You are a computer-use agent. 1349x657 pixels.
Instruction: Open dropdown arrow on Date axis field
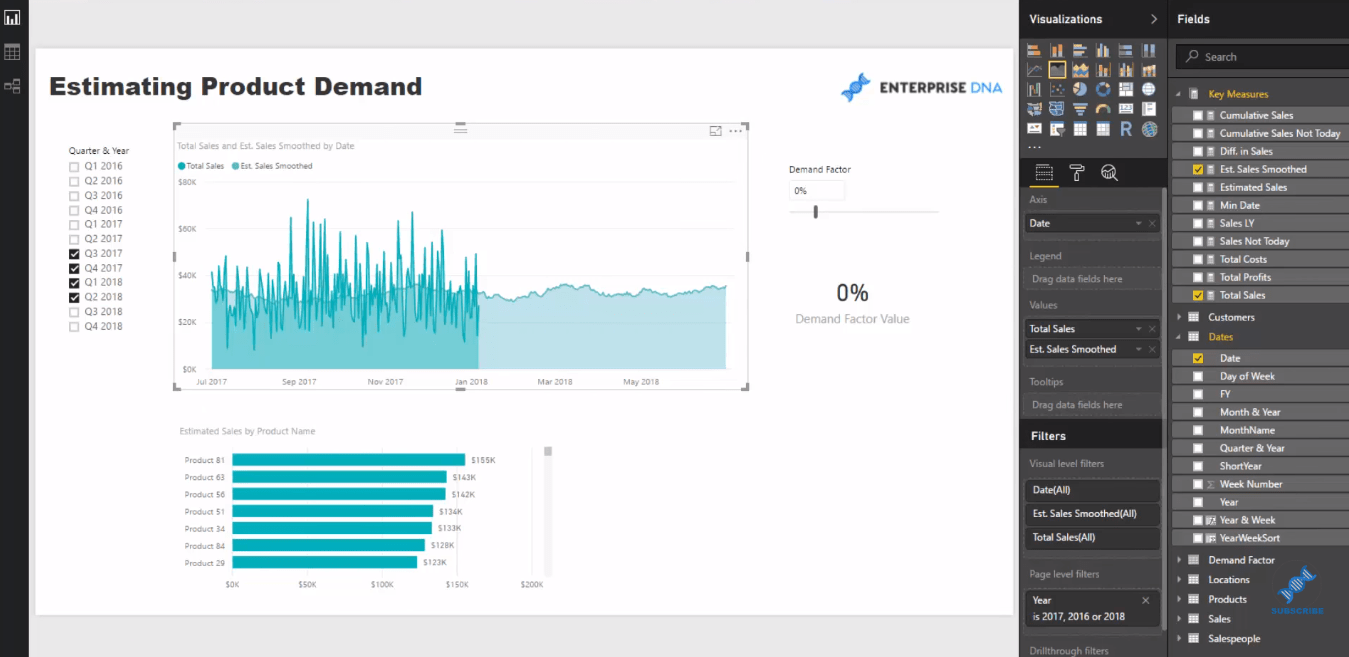pos(1138,224)
